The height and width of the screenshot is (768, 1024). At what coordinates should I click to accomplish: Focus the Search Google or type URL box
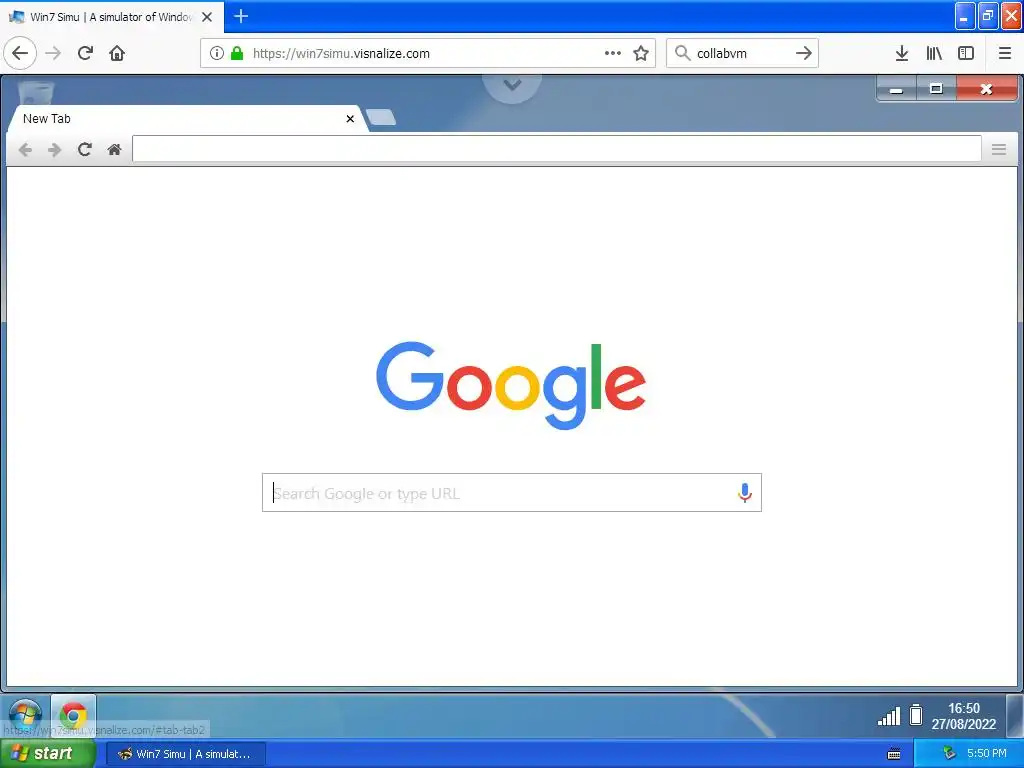(511, 492)
